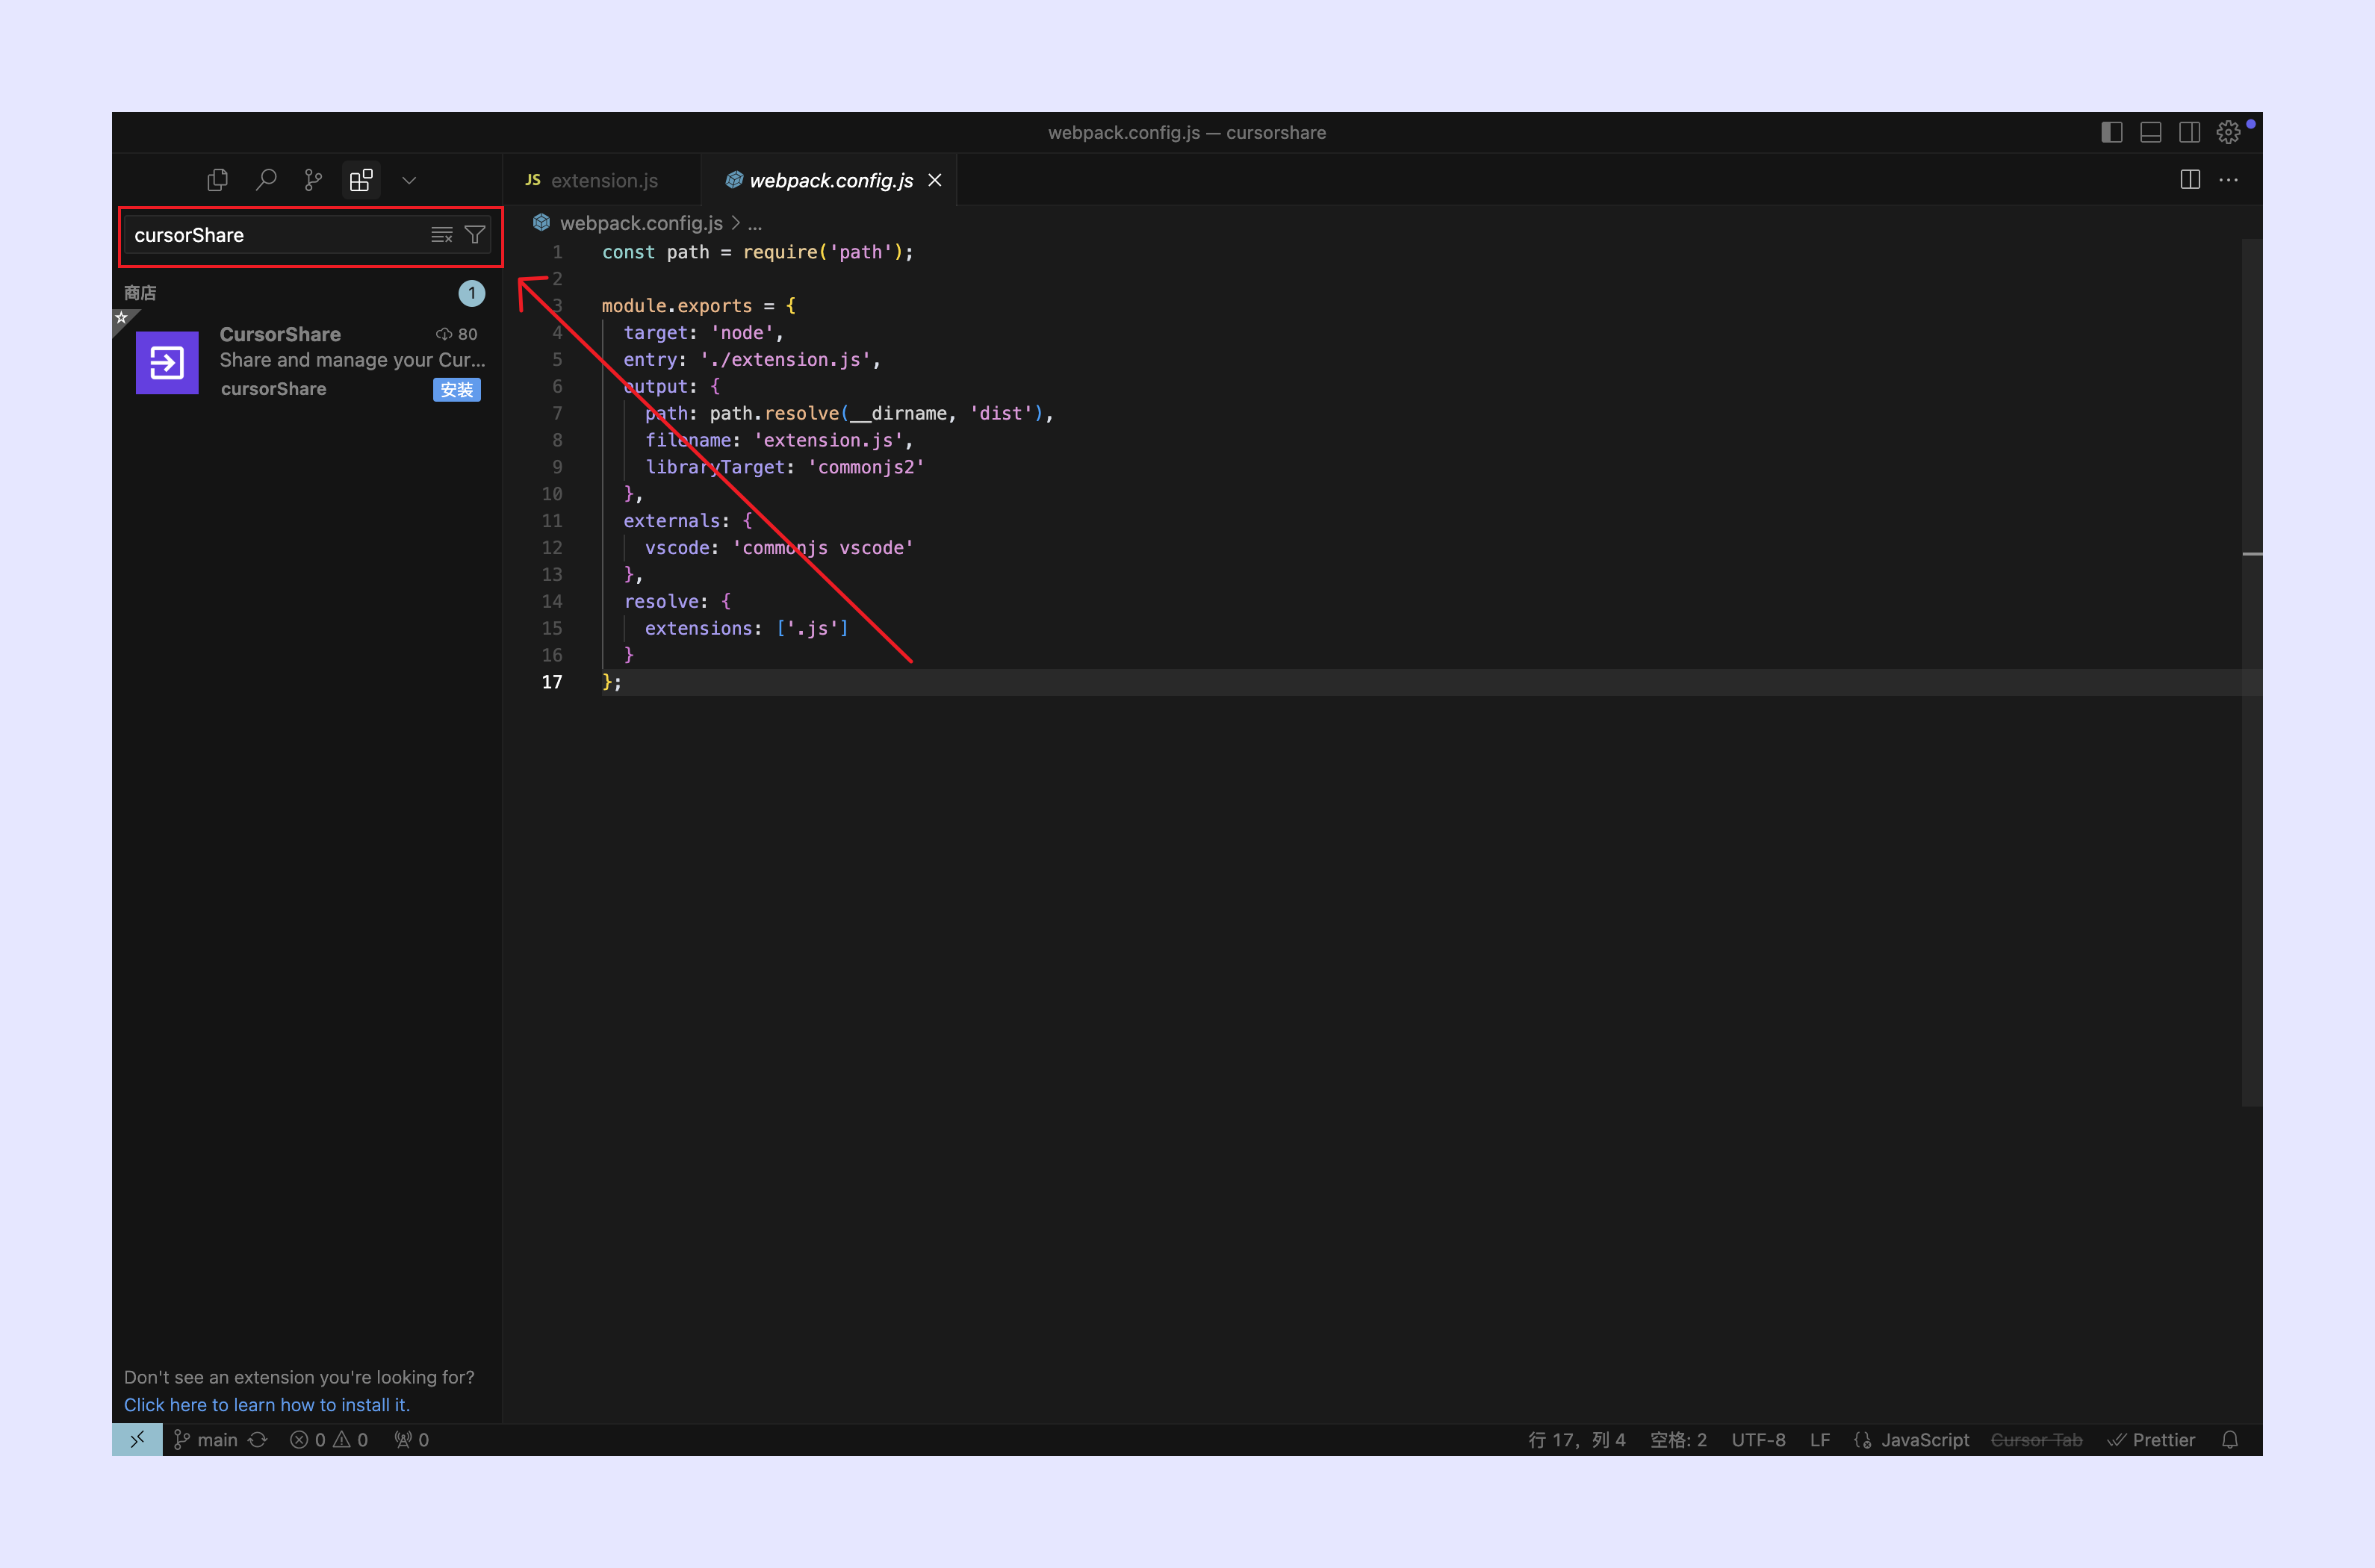Click module.exports on line 3
2375x1568 pixels.
click(x=677, y=306)
